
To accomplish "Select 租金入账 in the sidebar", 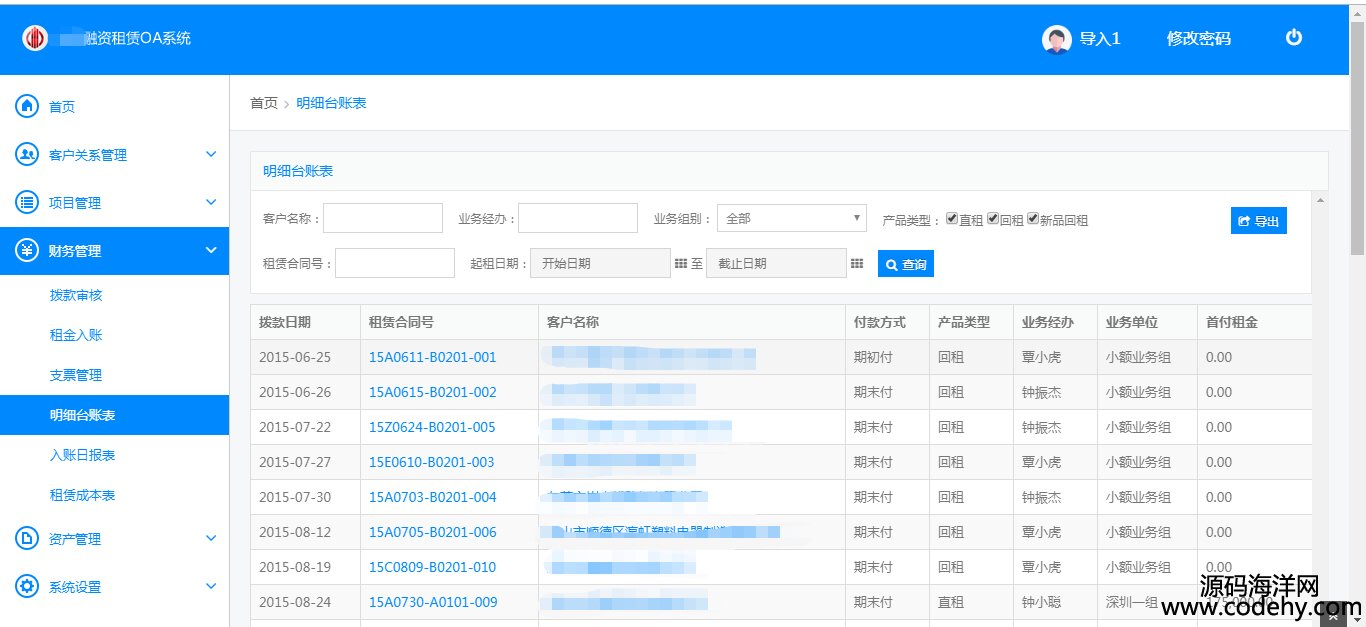I will [x=76, y=335].
